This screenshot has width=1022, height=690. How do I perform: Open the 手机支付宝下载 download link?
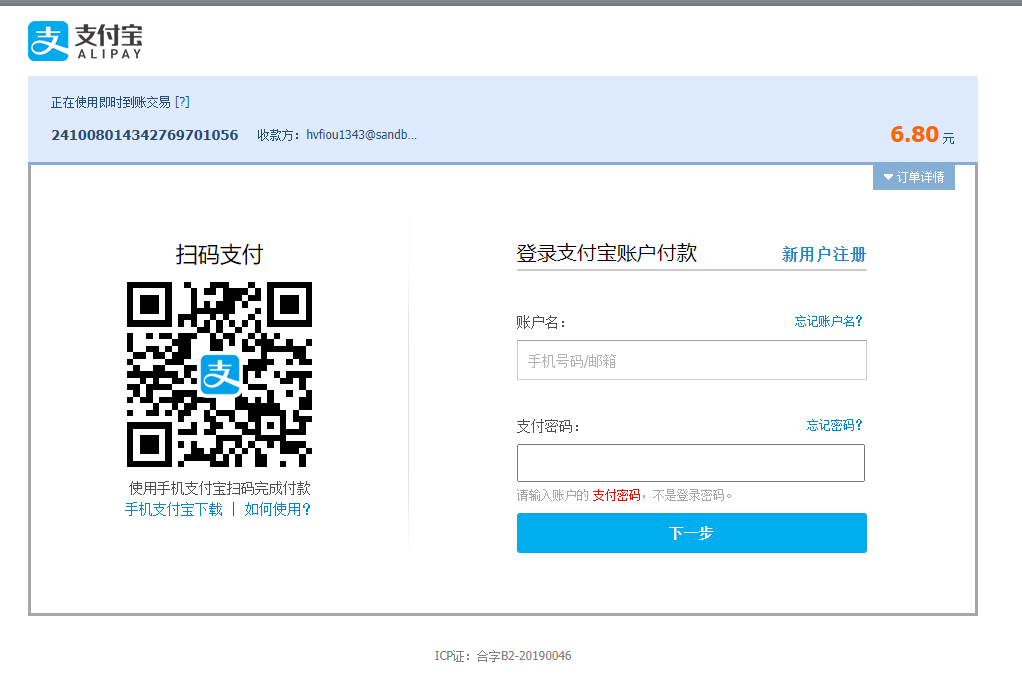pos(173,509)
